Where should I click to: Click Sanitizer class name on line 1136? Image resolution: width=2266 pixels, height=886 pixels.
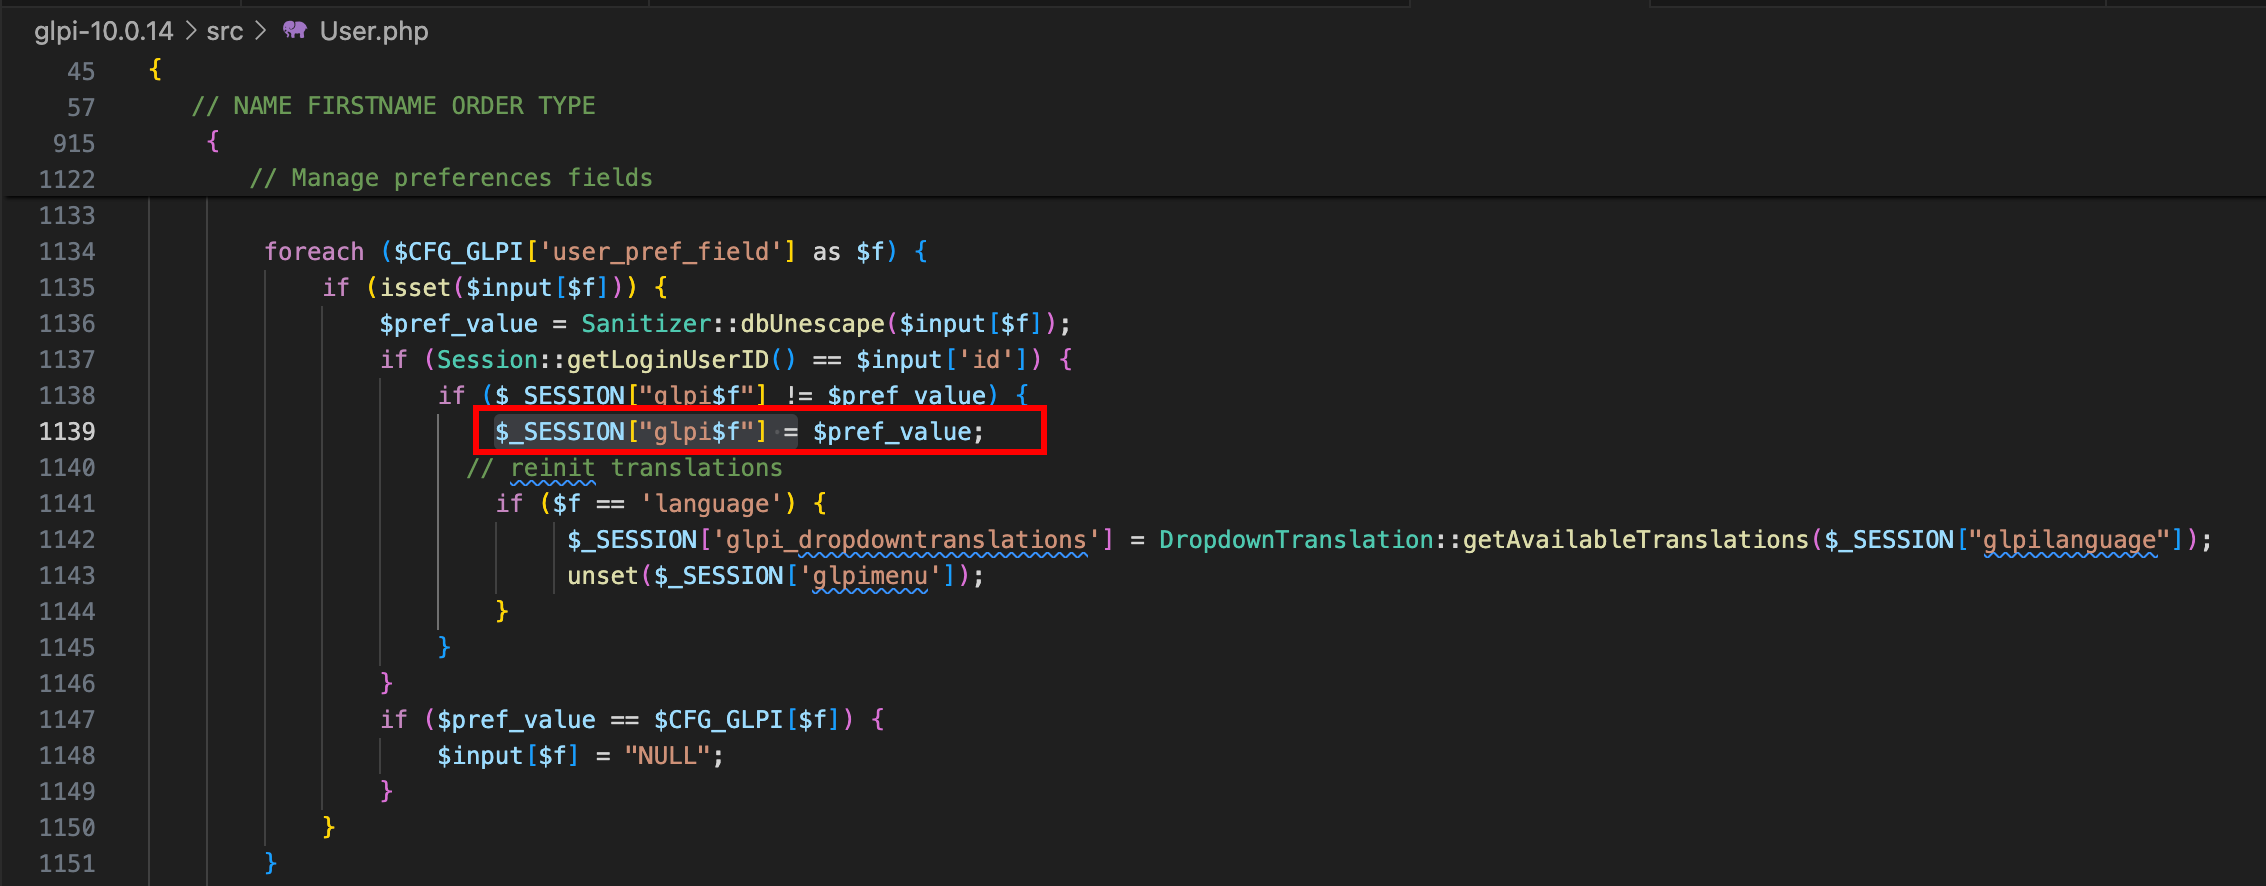[x=646, y=323]
